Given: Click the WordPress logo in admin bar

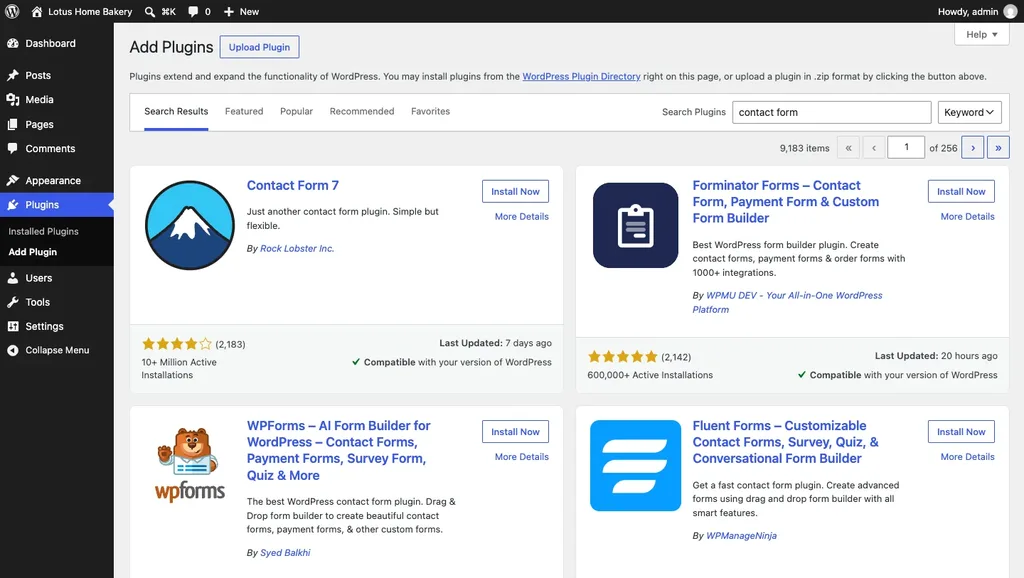Looking at the screenshot, I should pos(12,11).
